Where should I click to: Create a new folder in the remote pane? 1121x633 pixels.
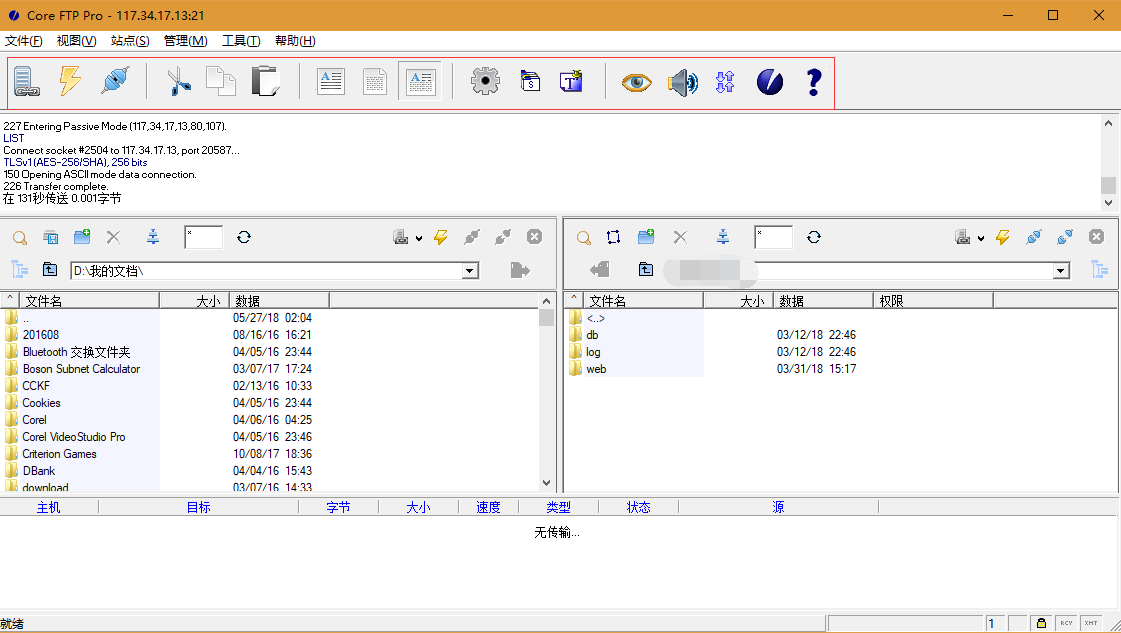click(646, 237)
